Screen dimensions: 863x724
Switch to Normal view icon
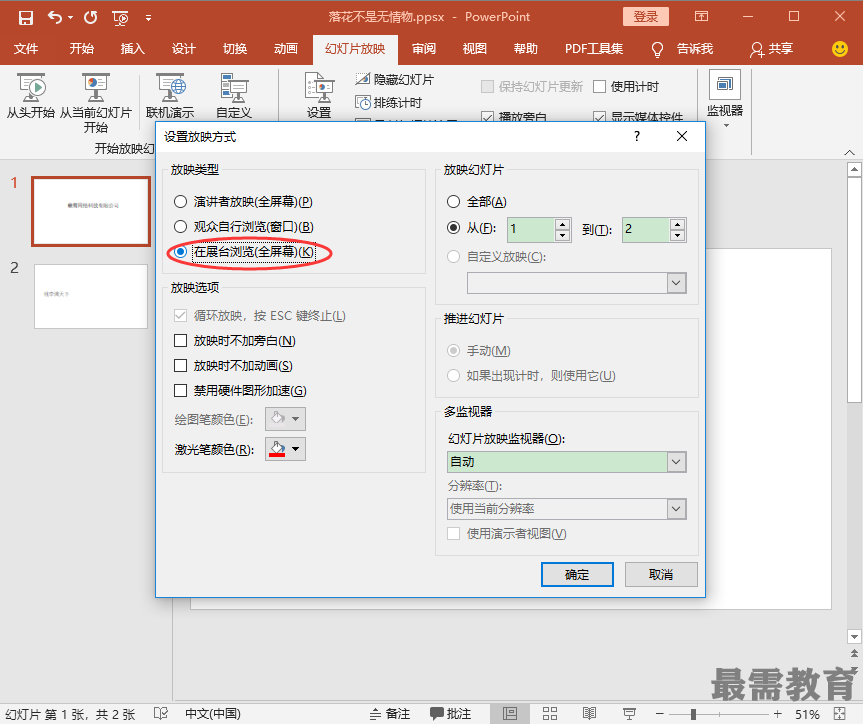510,714
